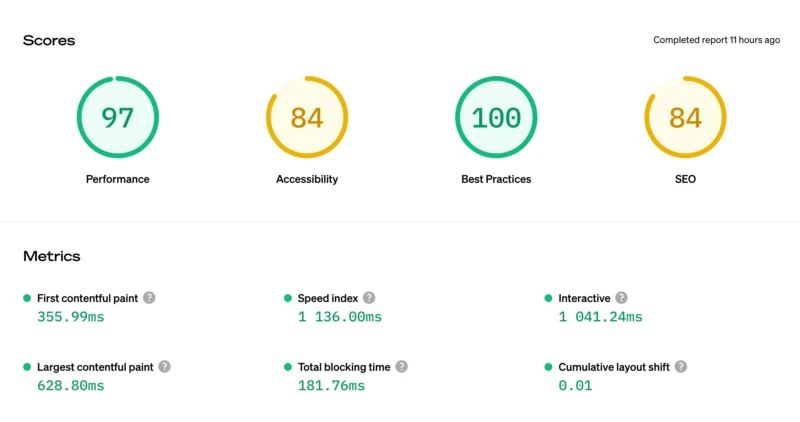Screen dimensions: 800x422
Task: Open help icon for Largest contentful paint
Action: tap(164, 367)
